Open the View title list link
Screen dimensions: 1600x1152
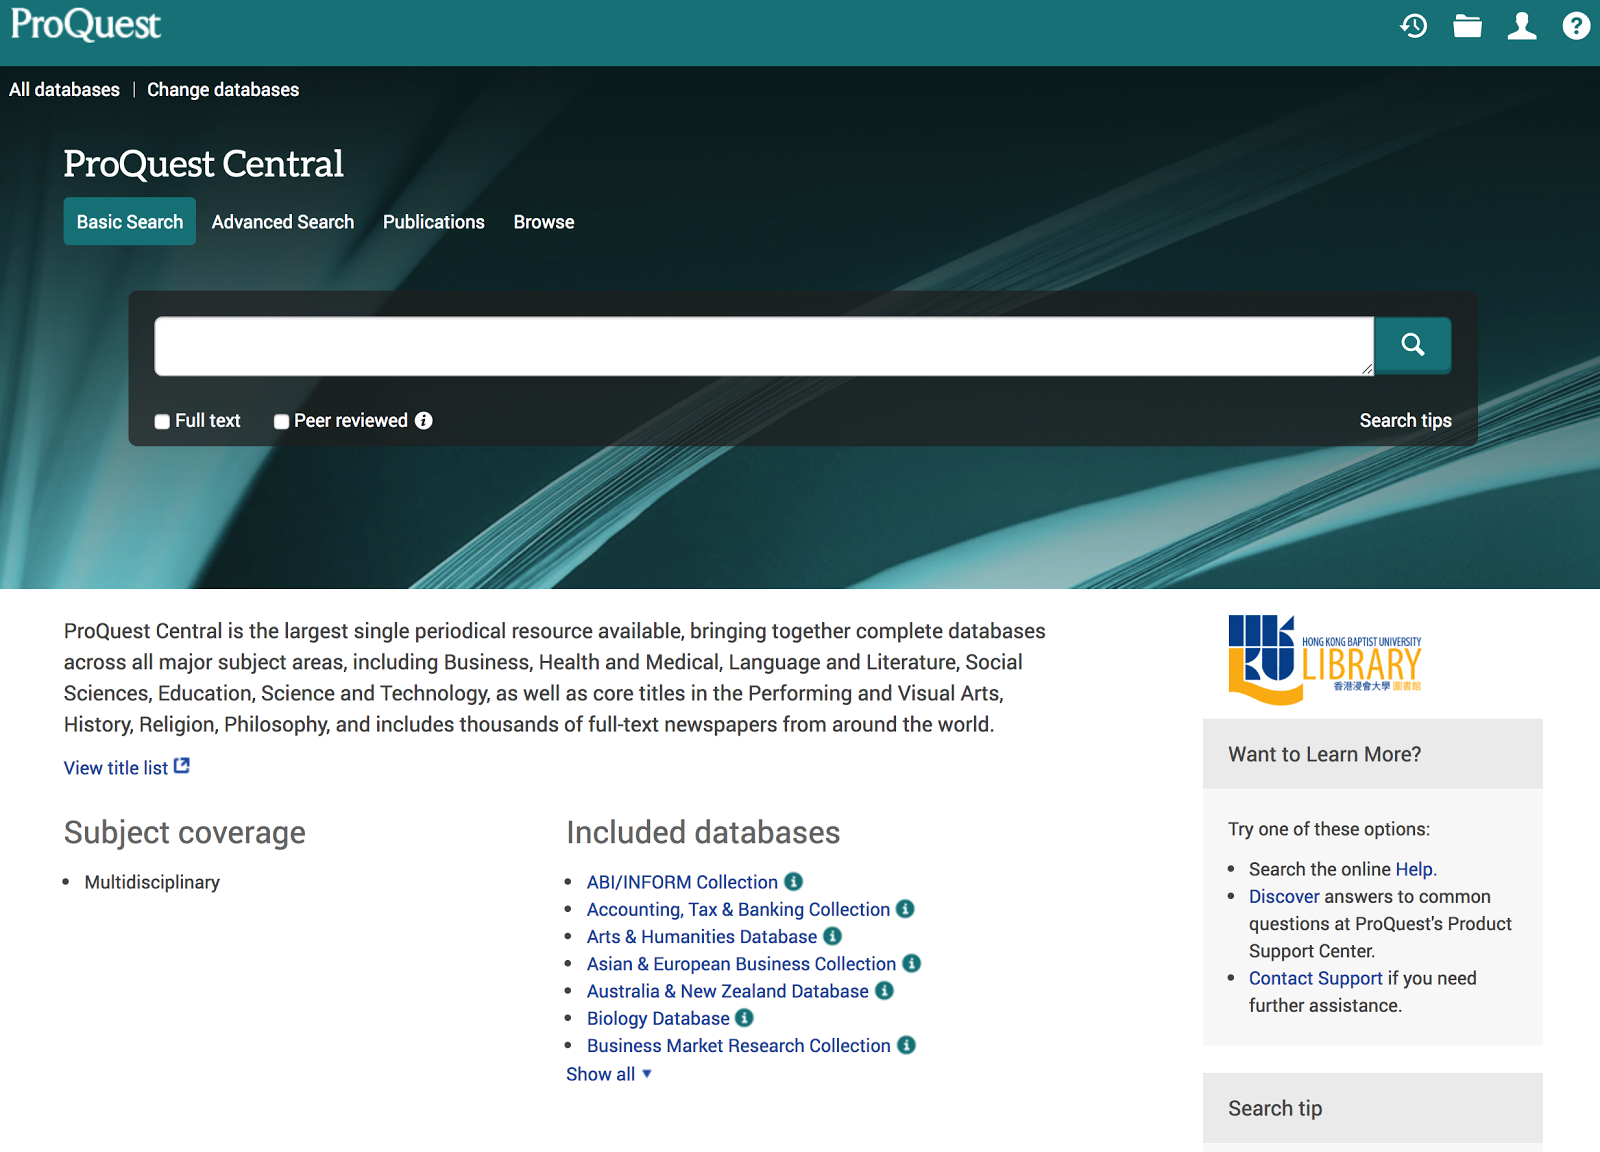click(116, 768)
